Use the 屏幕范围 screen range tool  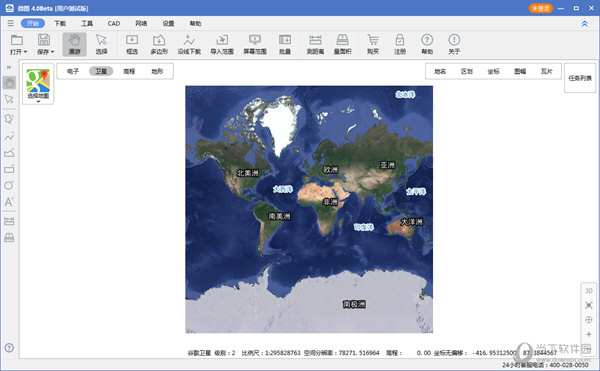point(255,44)
